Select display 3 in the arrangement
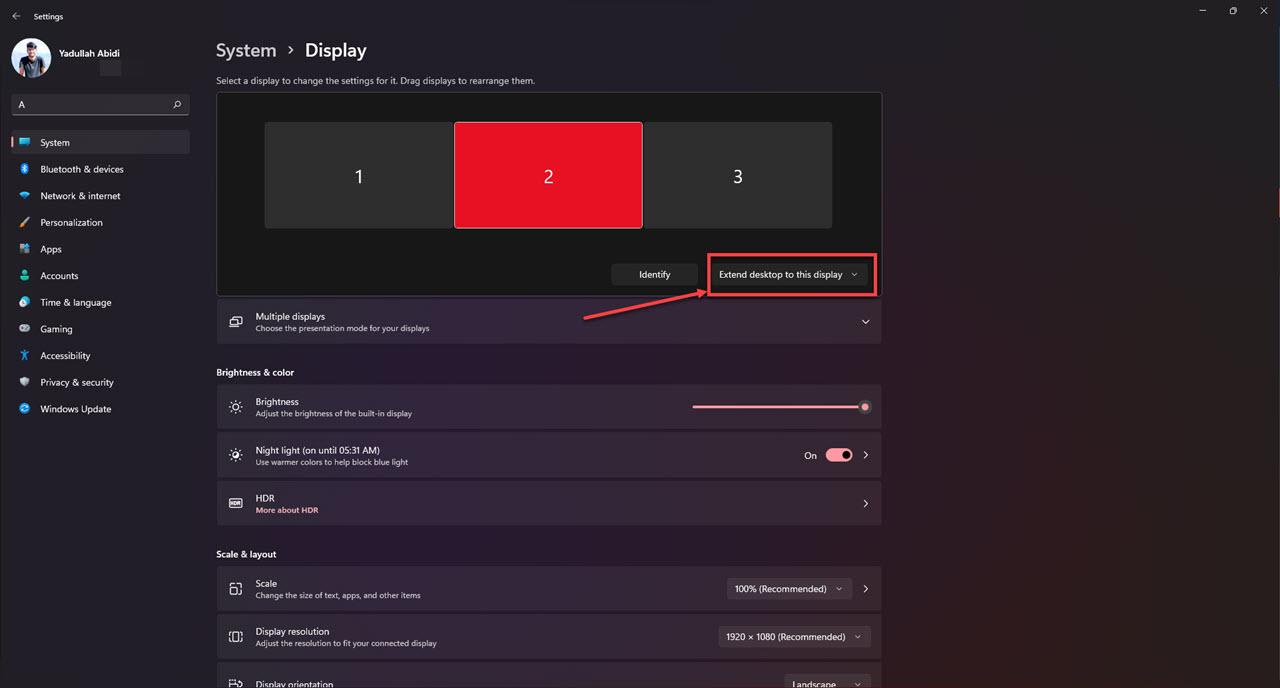 (x=738, y=176)
